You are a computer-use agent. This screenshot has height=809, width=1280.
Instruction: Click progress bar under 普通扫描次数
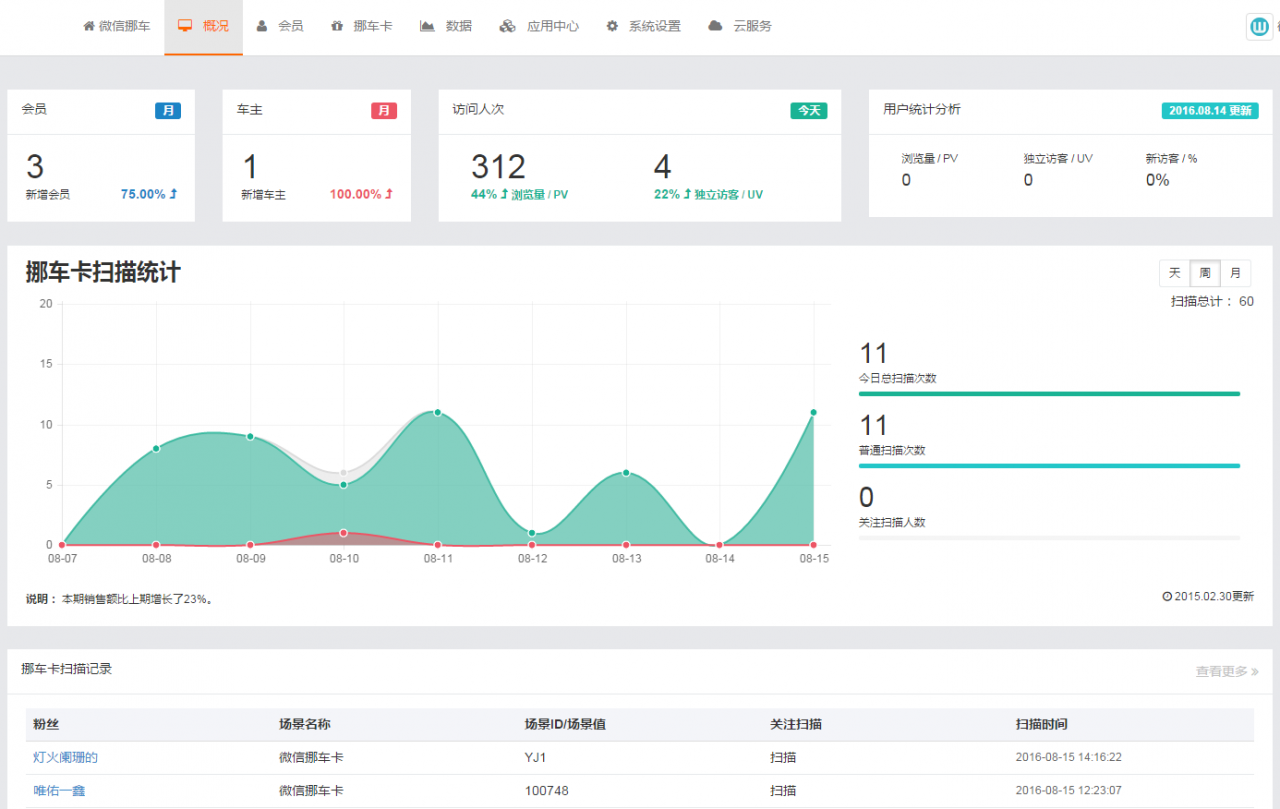1049,465
